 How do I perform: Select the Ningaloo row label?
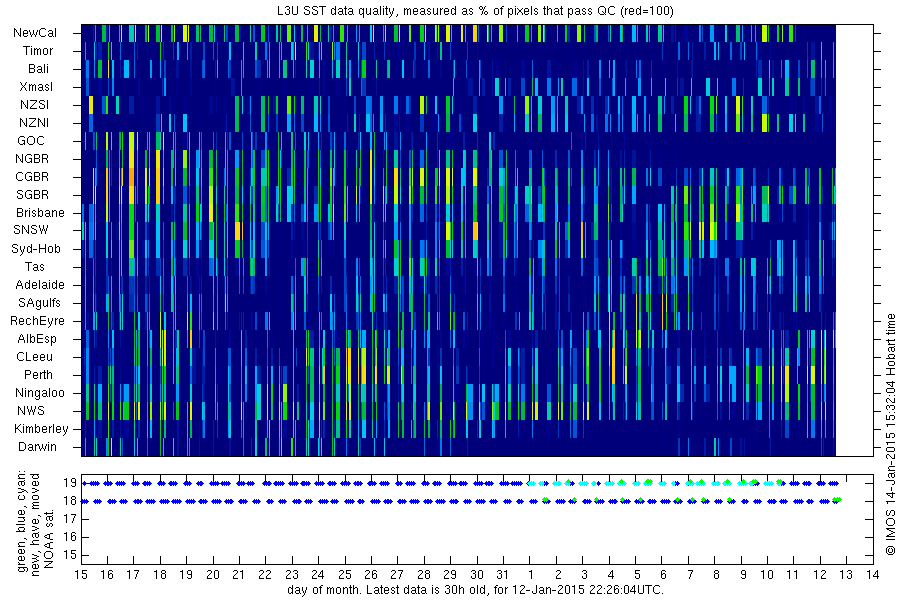click(x=40, y=393)
